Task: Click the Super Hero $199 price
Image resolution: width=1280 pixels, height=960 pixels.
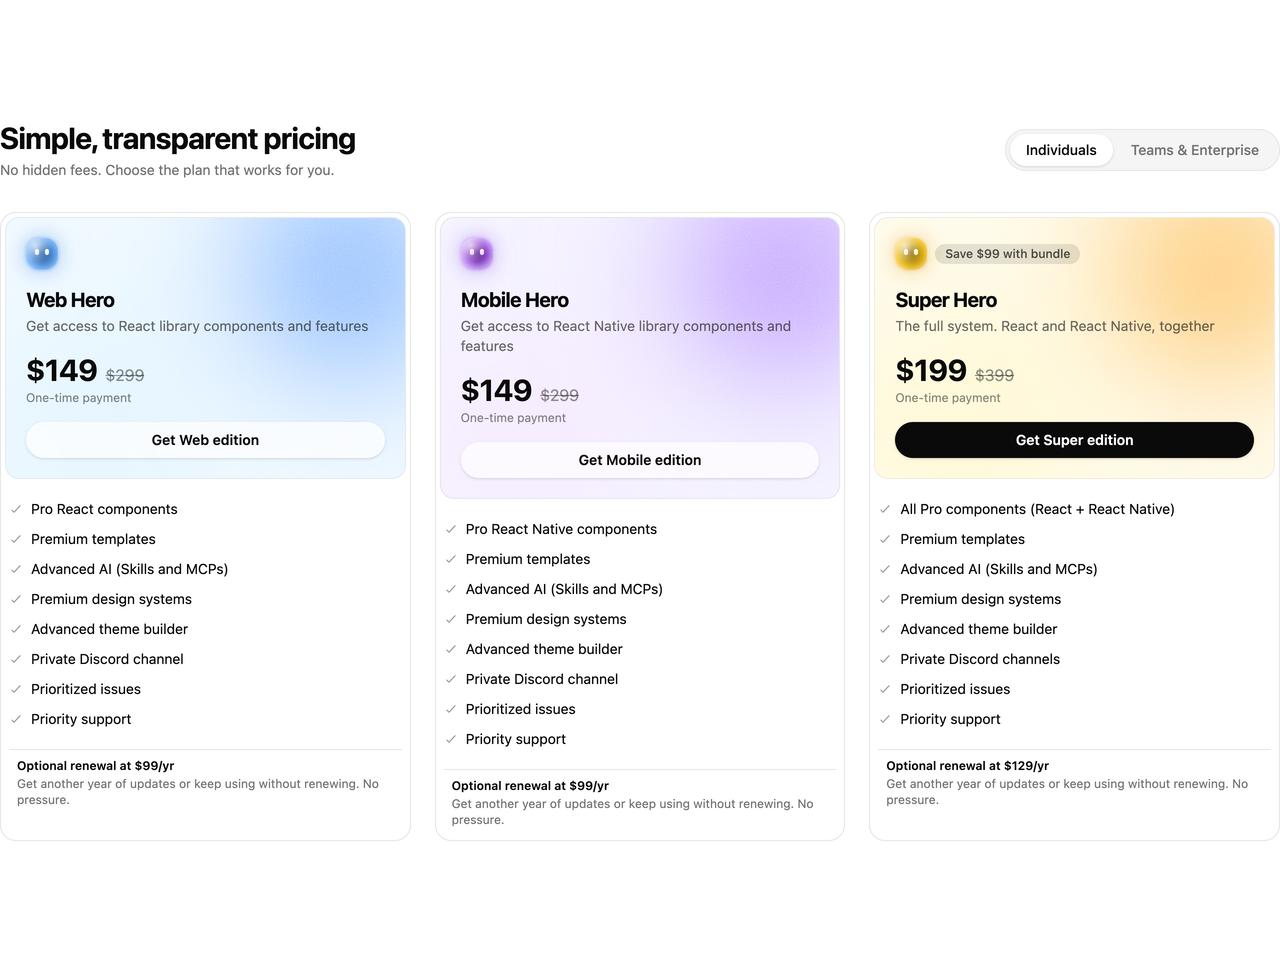Action: click(931, 371)
